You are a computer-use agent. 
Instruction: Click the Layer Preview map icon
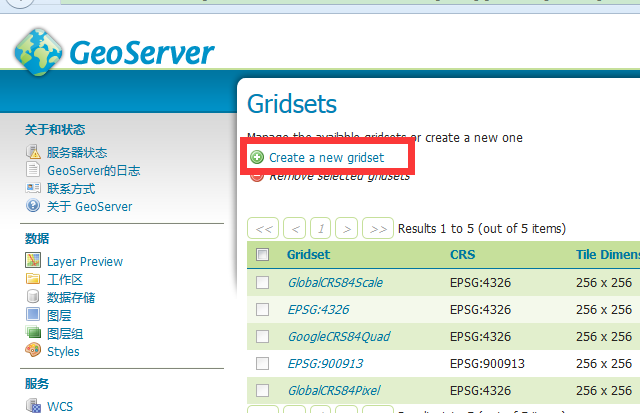click(33, 260)
